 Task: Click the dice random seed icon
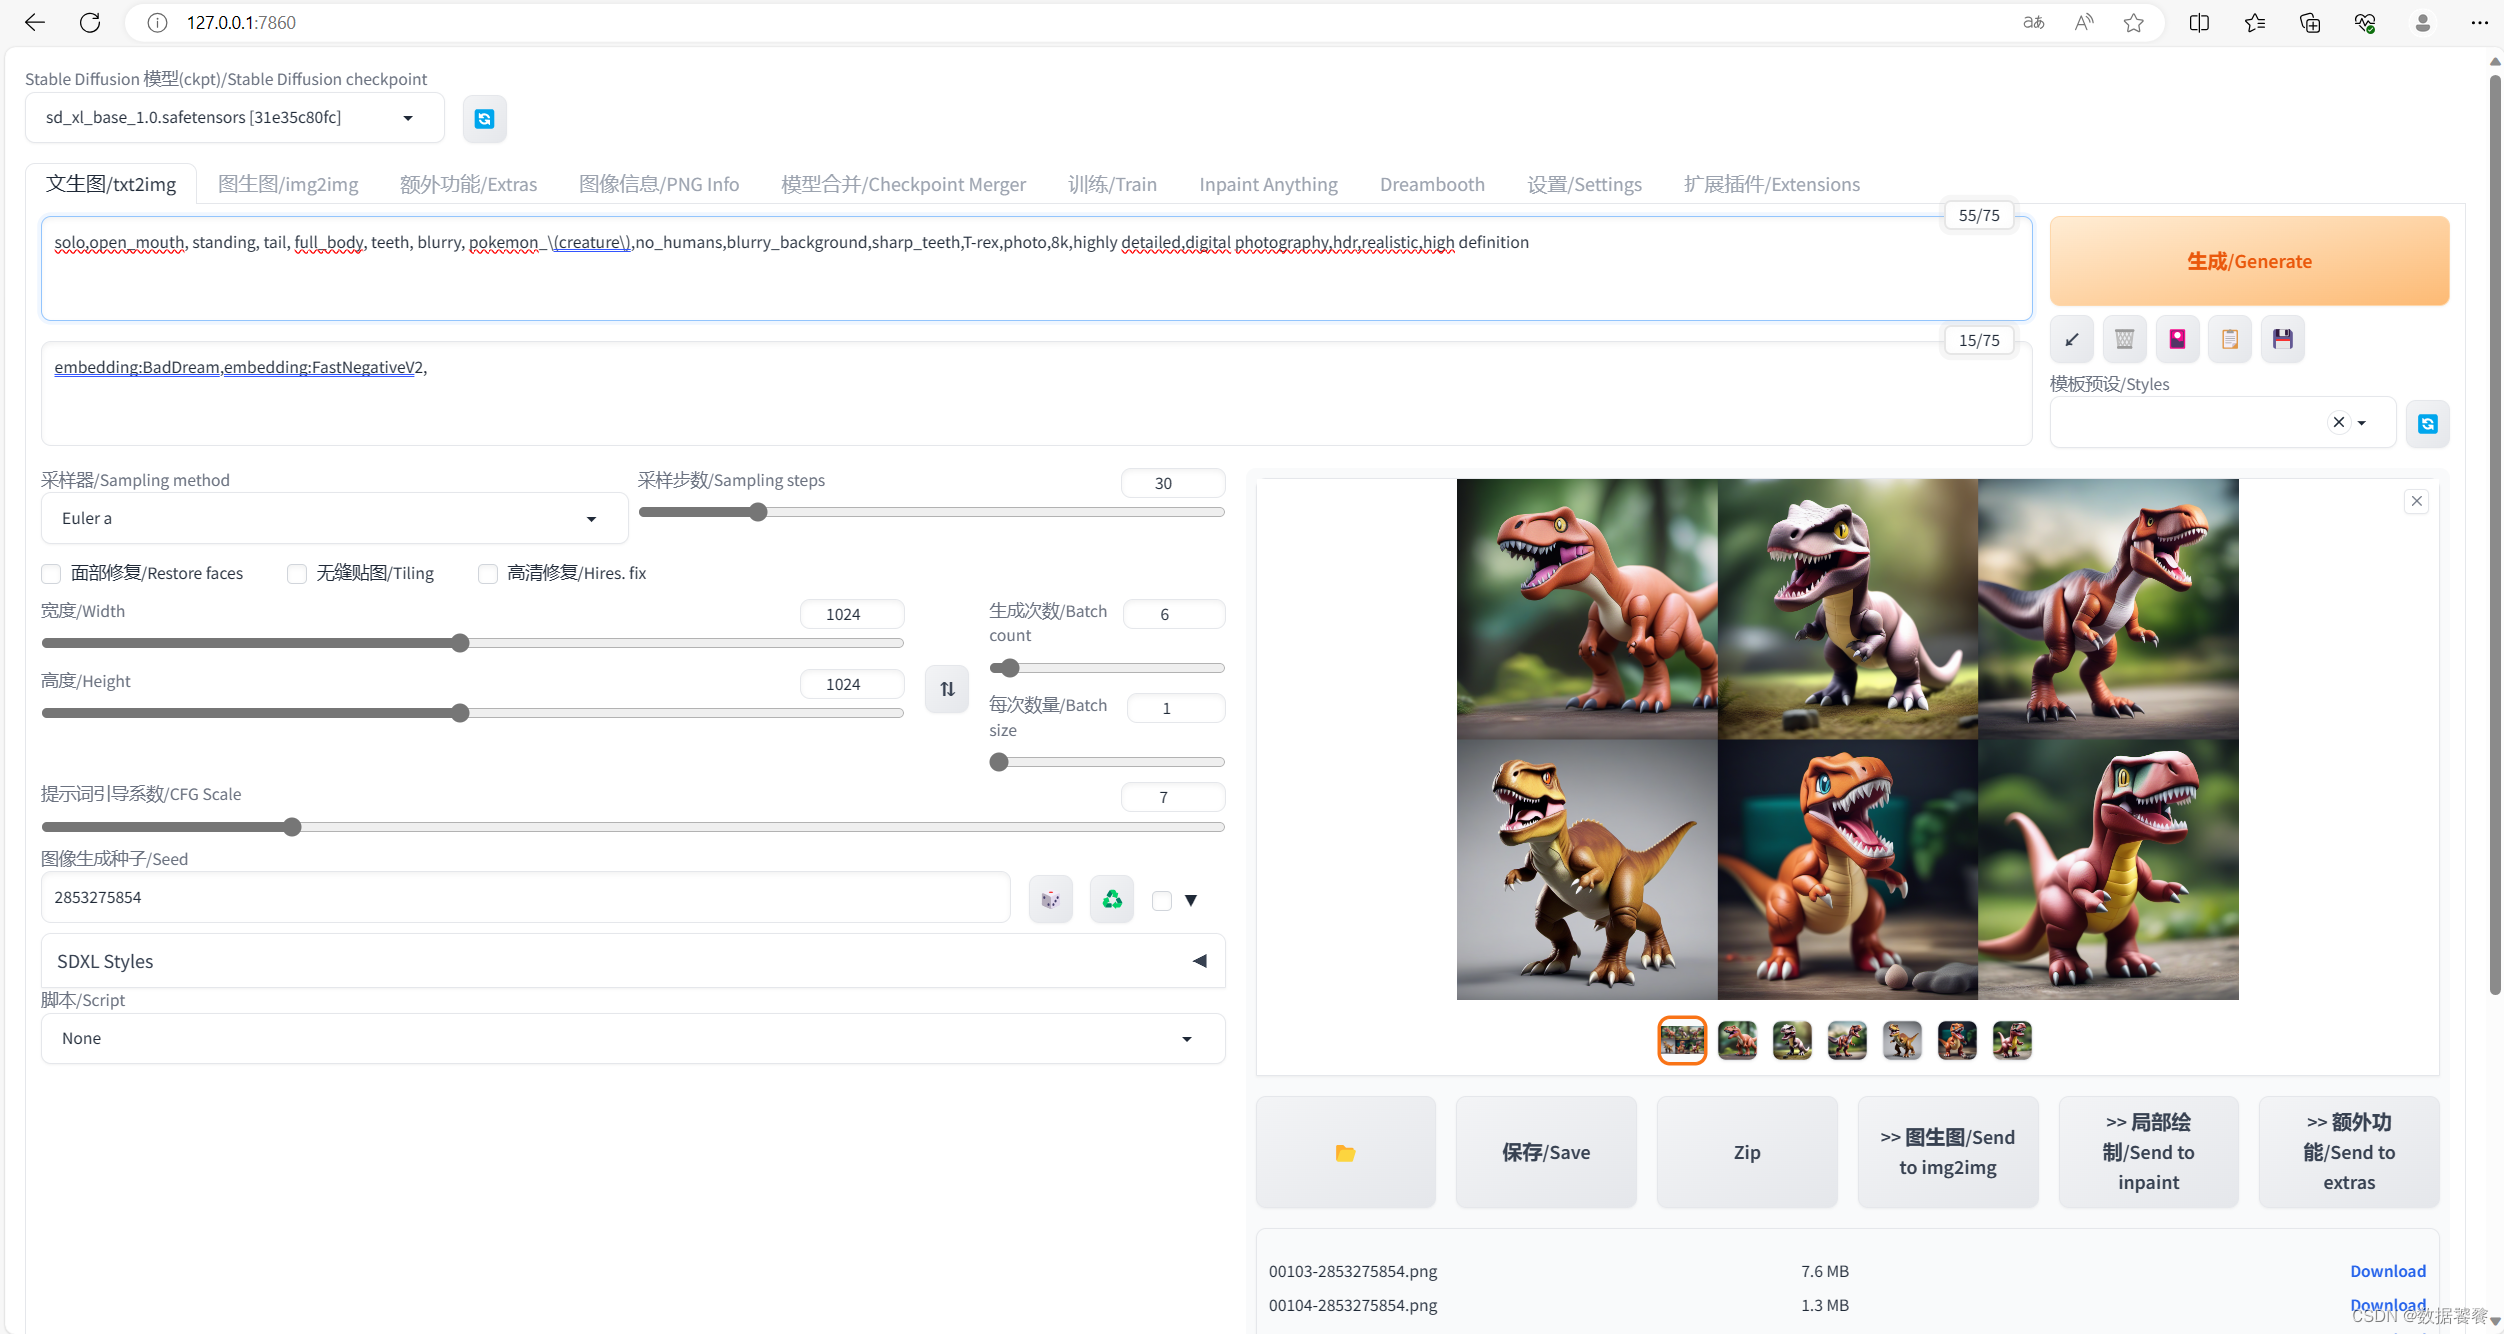pyautogui.click(x=1050, y=899)
